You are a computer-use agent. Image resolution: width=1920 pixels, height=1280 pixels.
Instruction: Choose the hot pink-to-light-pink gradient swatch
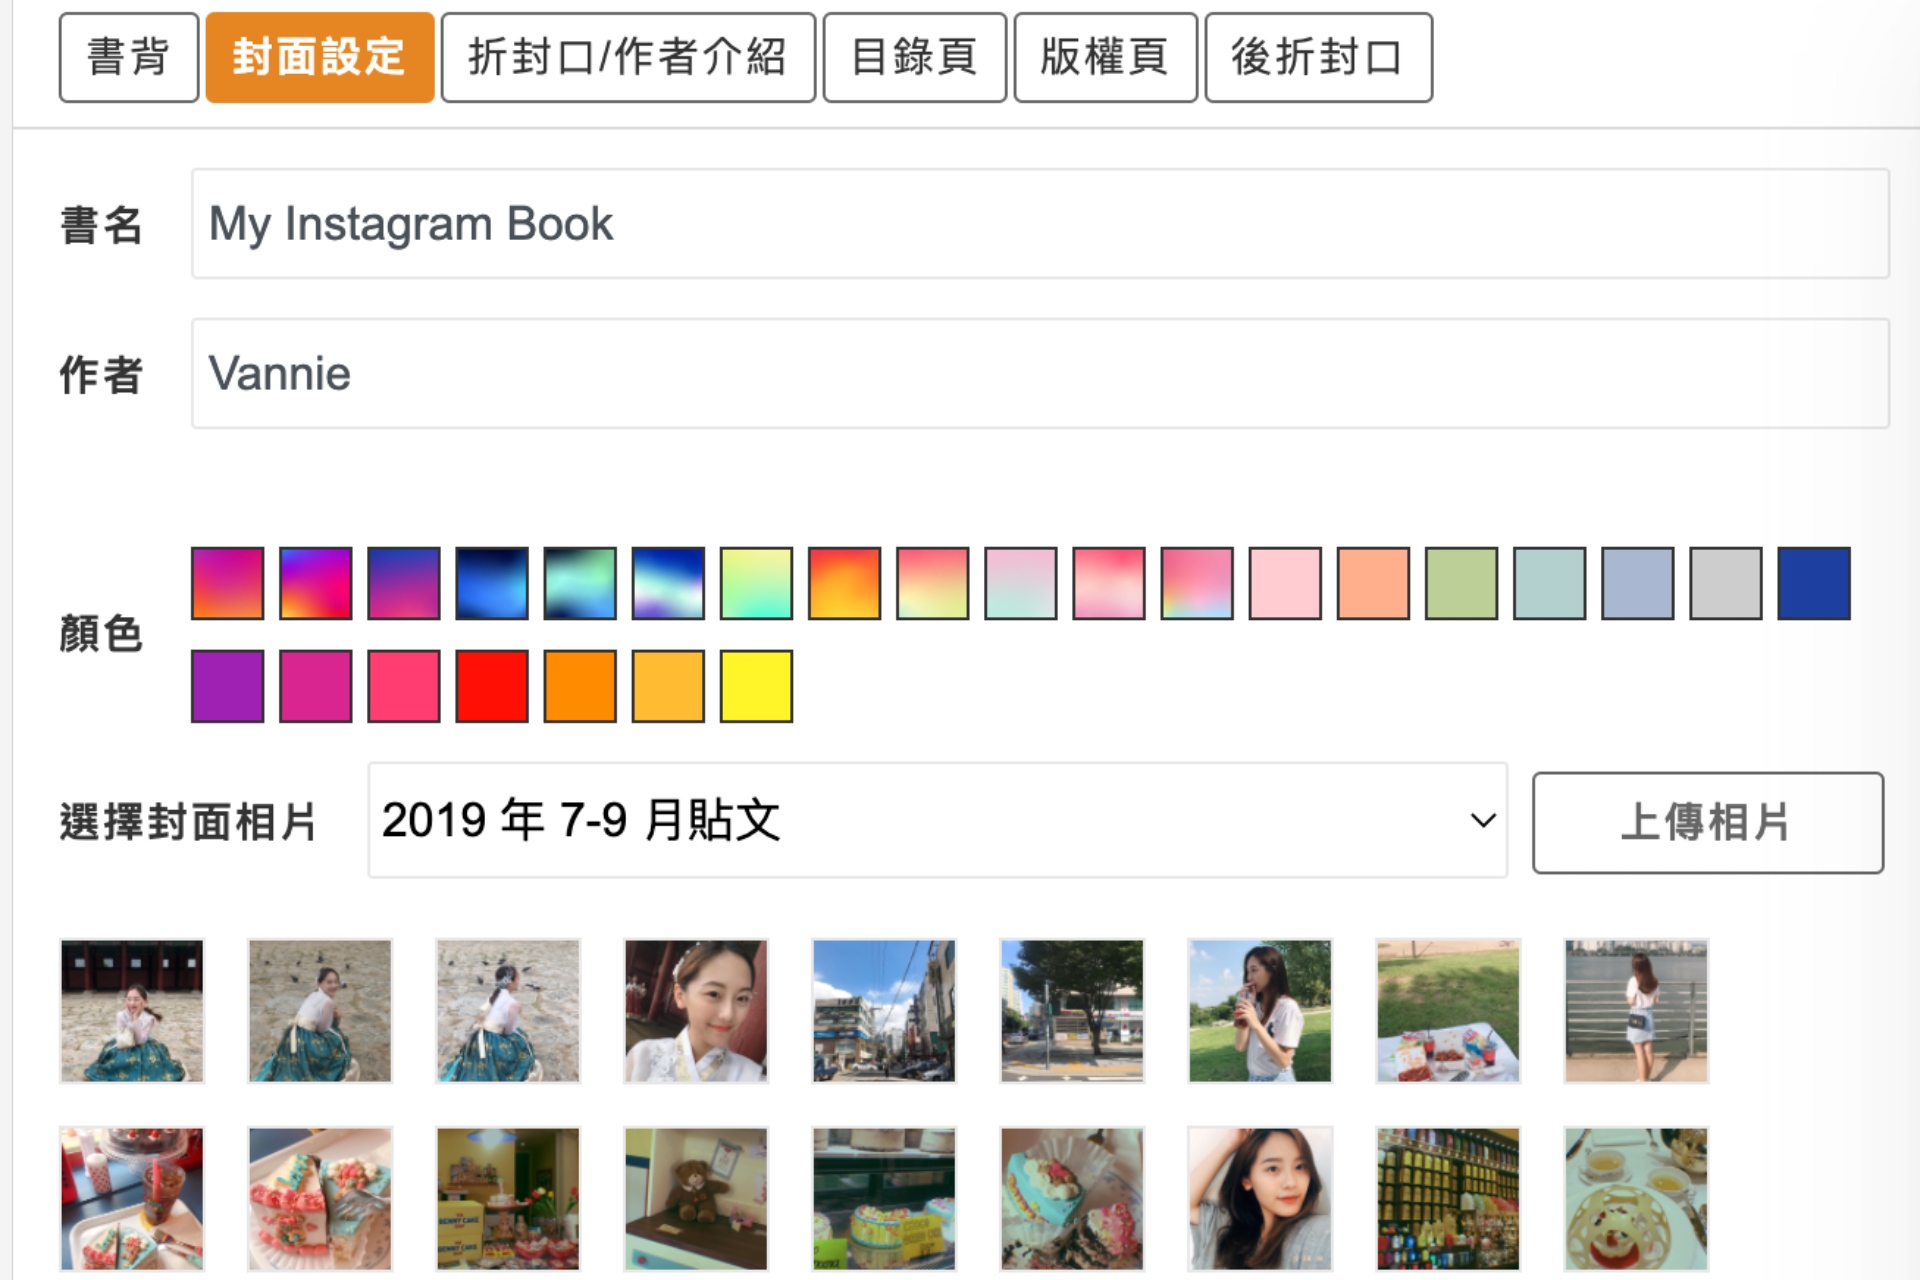[x=1109, y=583]
